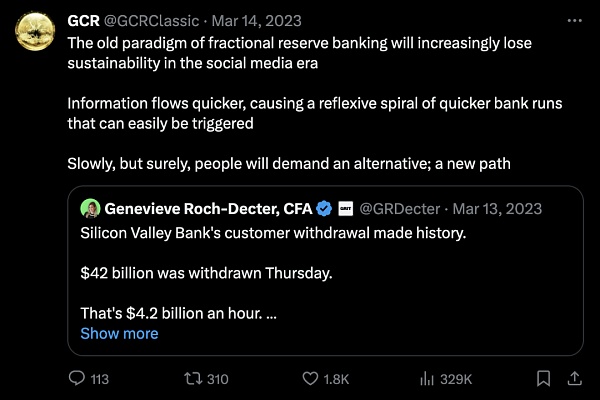Like the tweet with the heart icon

(311, 379)
